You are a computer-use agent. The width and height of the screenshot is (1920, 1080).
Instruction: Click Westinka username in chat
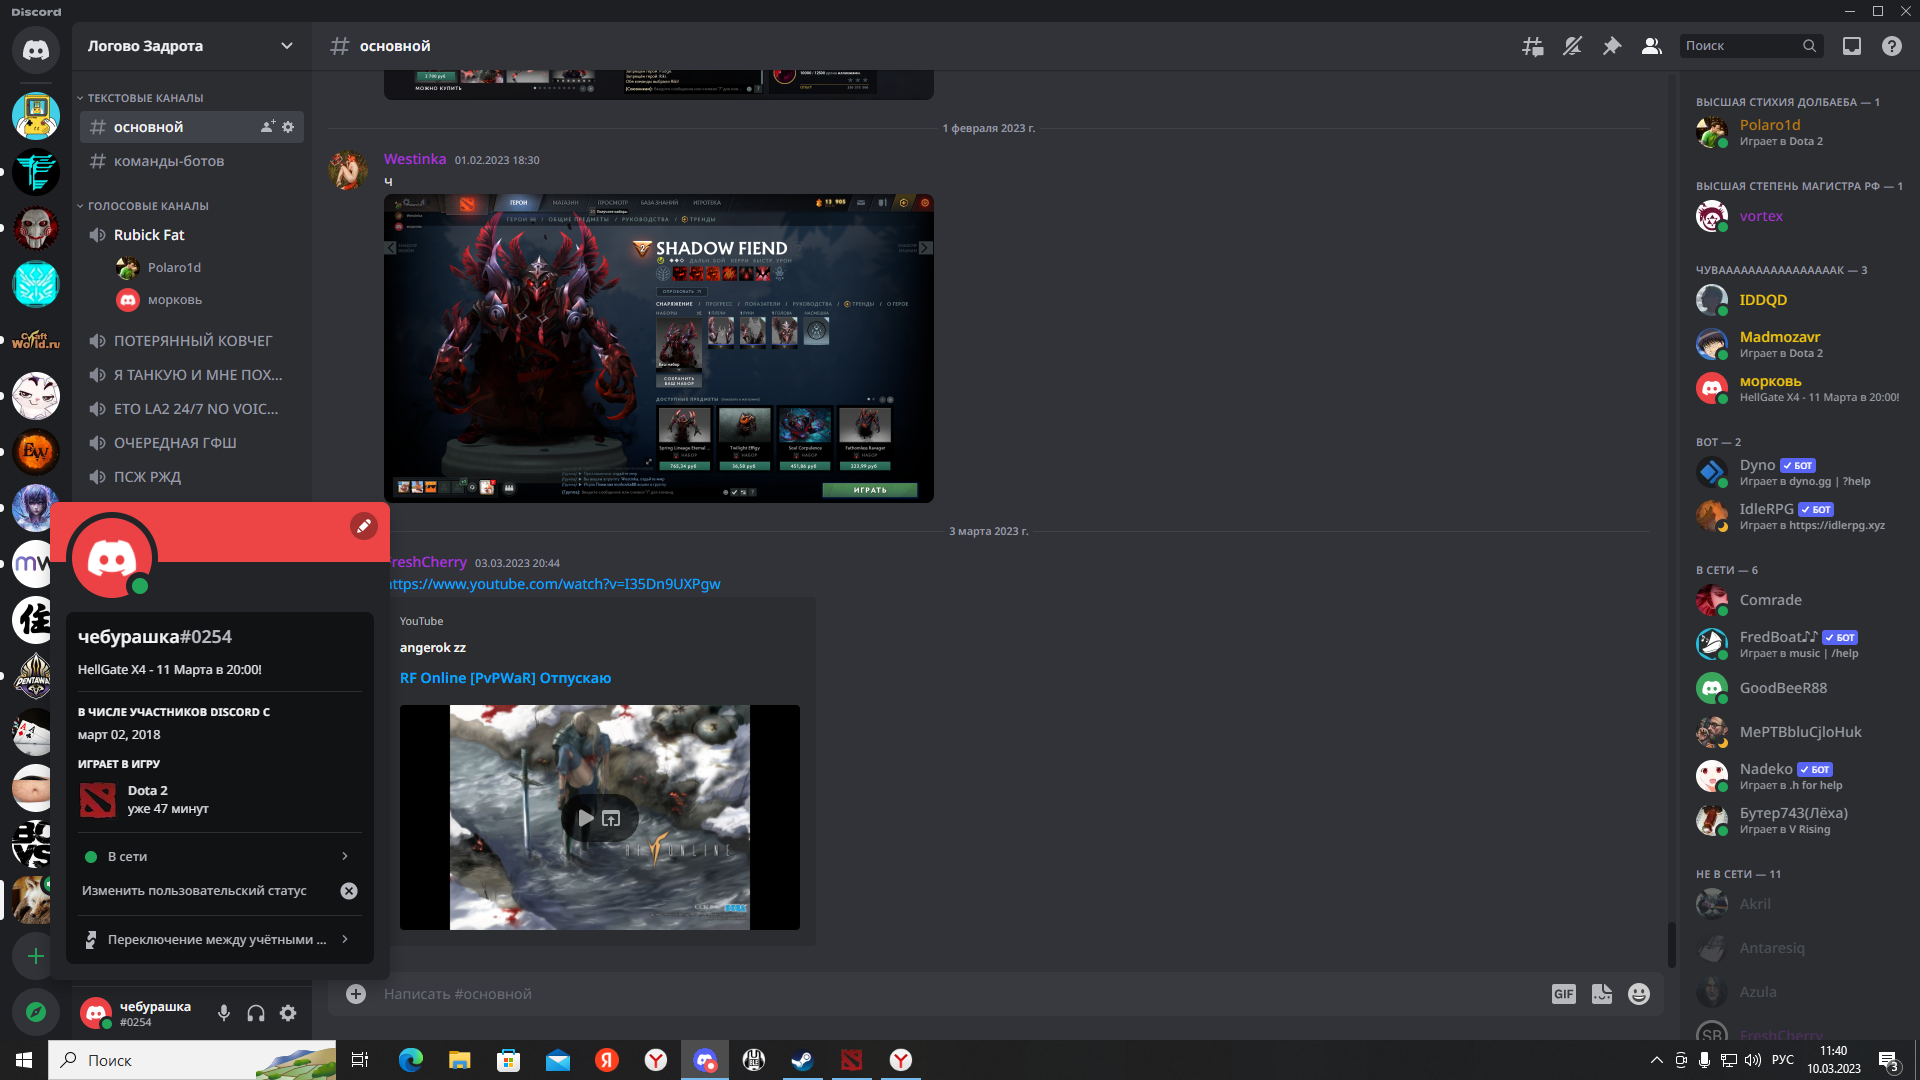[415, 159]
